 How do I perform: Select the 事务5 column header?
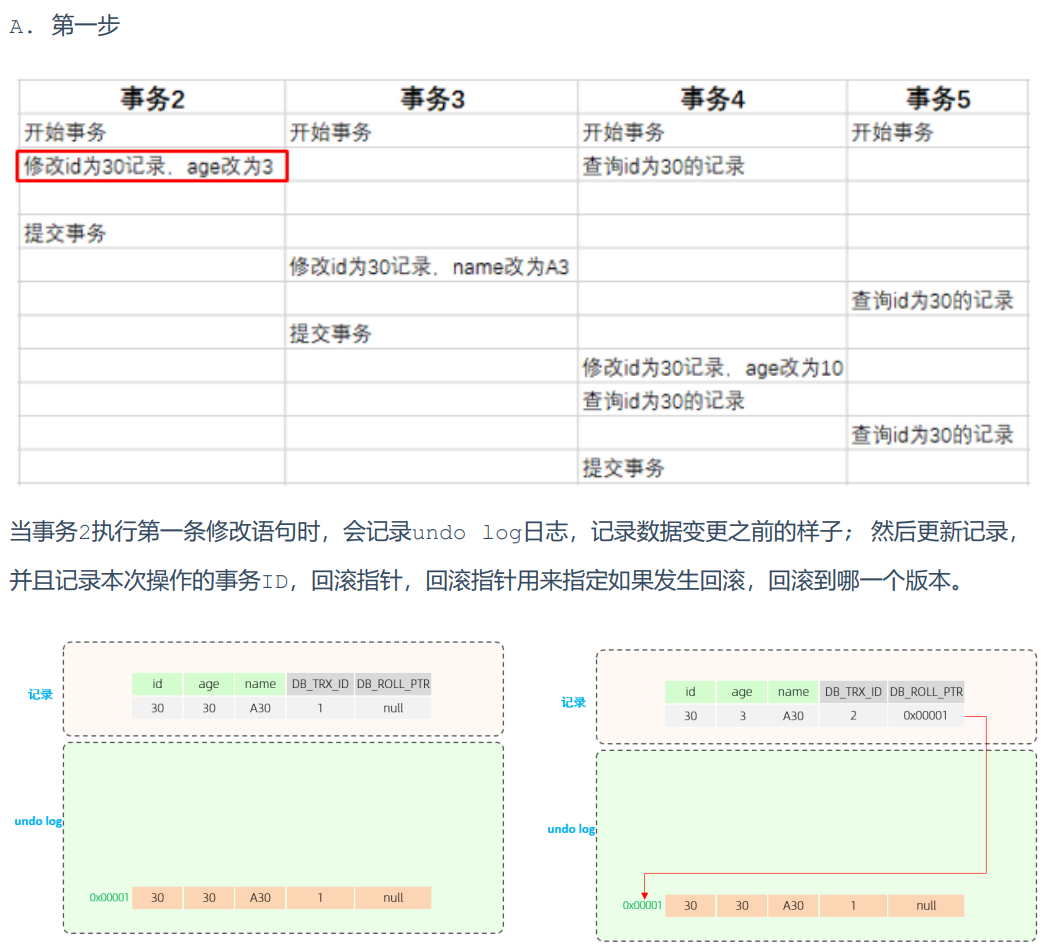tap(938, 98)
